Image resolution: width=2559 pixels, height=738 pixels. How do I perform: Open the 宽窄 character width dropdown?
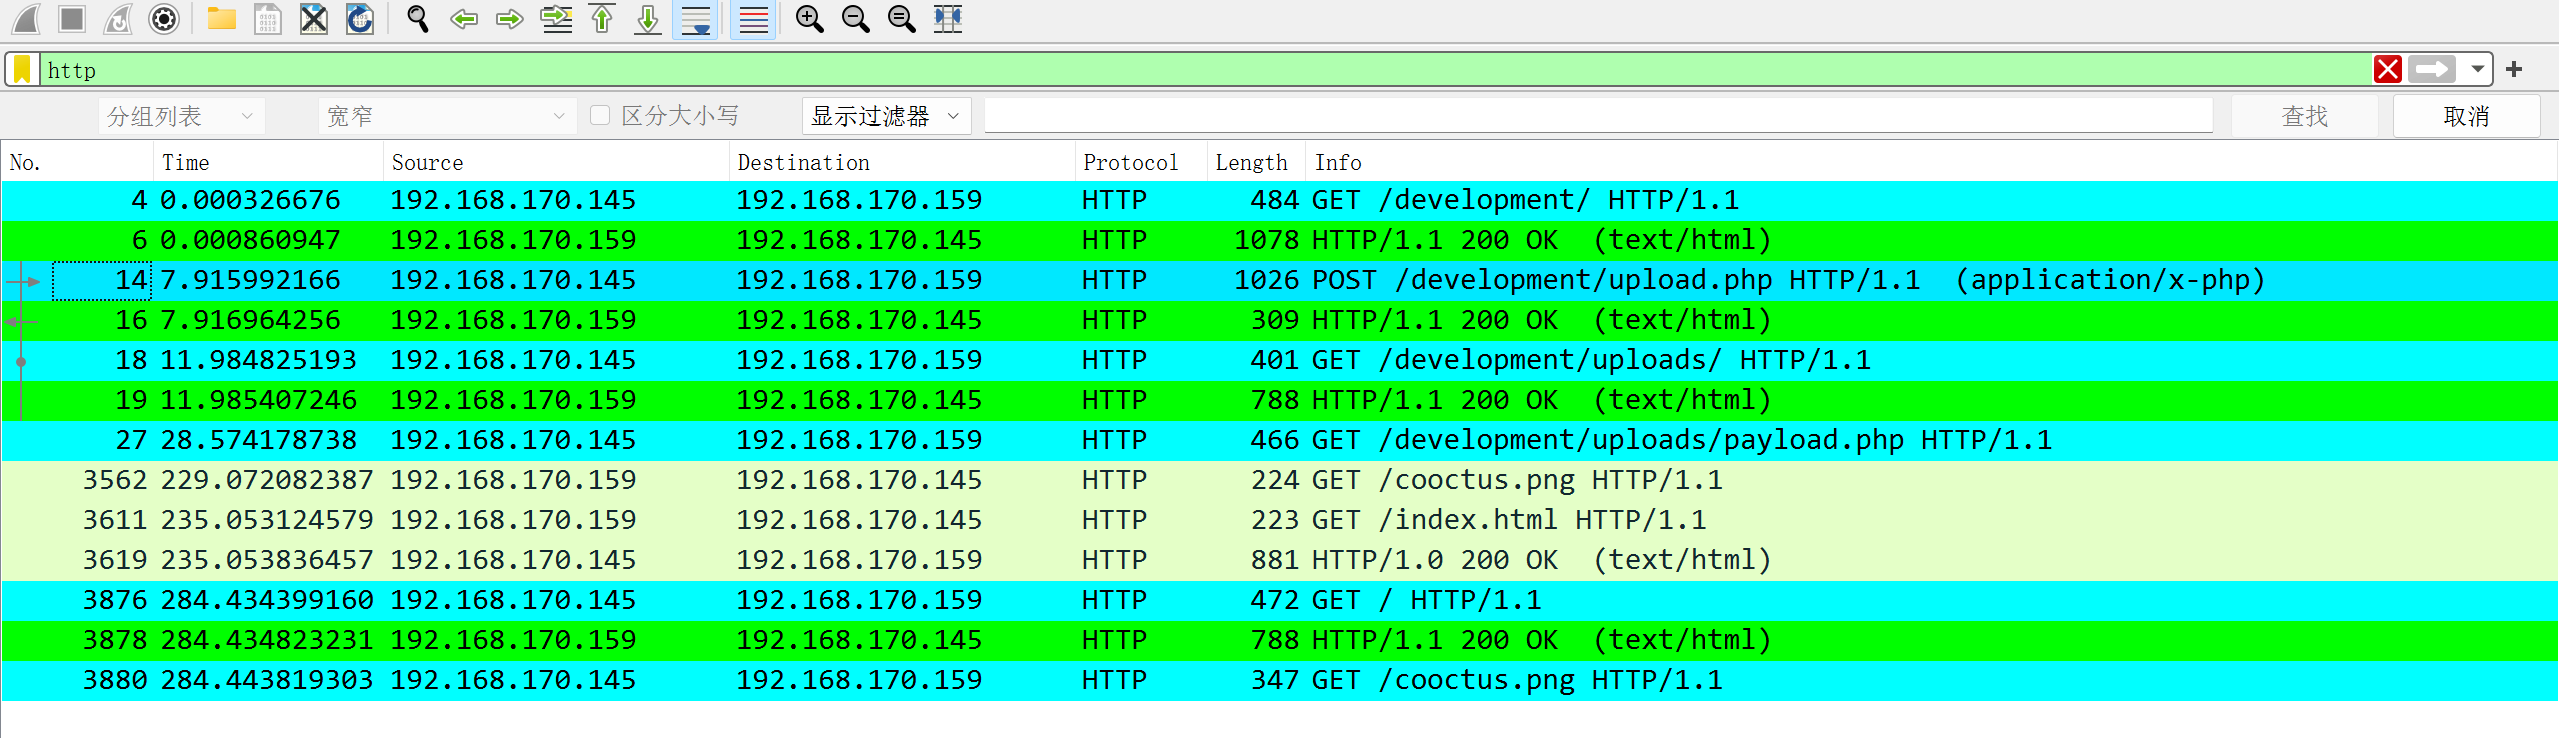(x=448, y=116)
